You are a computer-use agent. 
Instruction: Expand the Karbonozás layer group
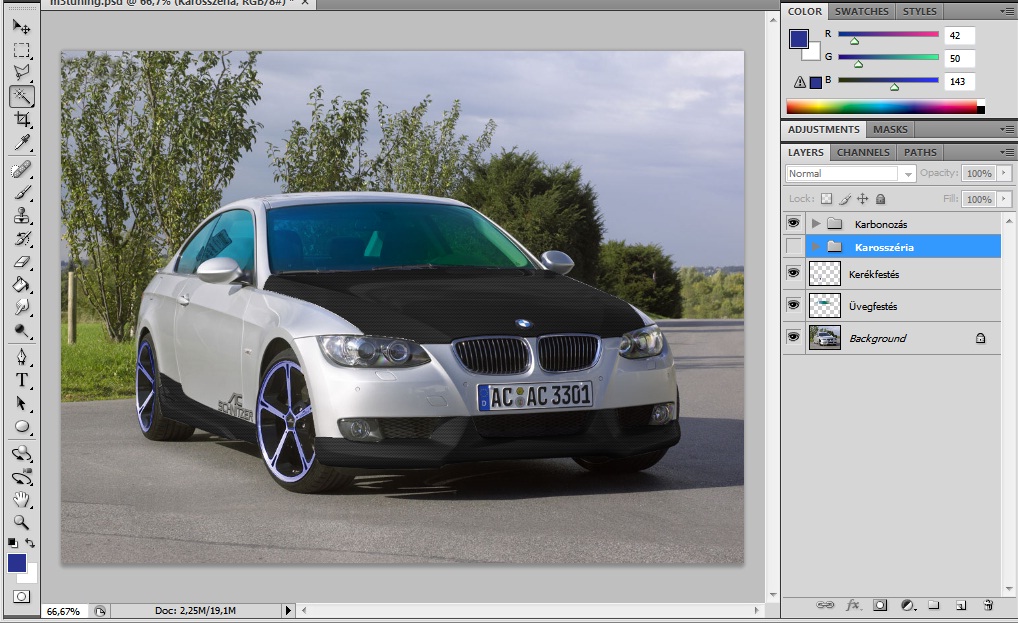click(816, 223)
